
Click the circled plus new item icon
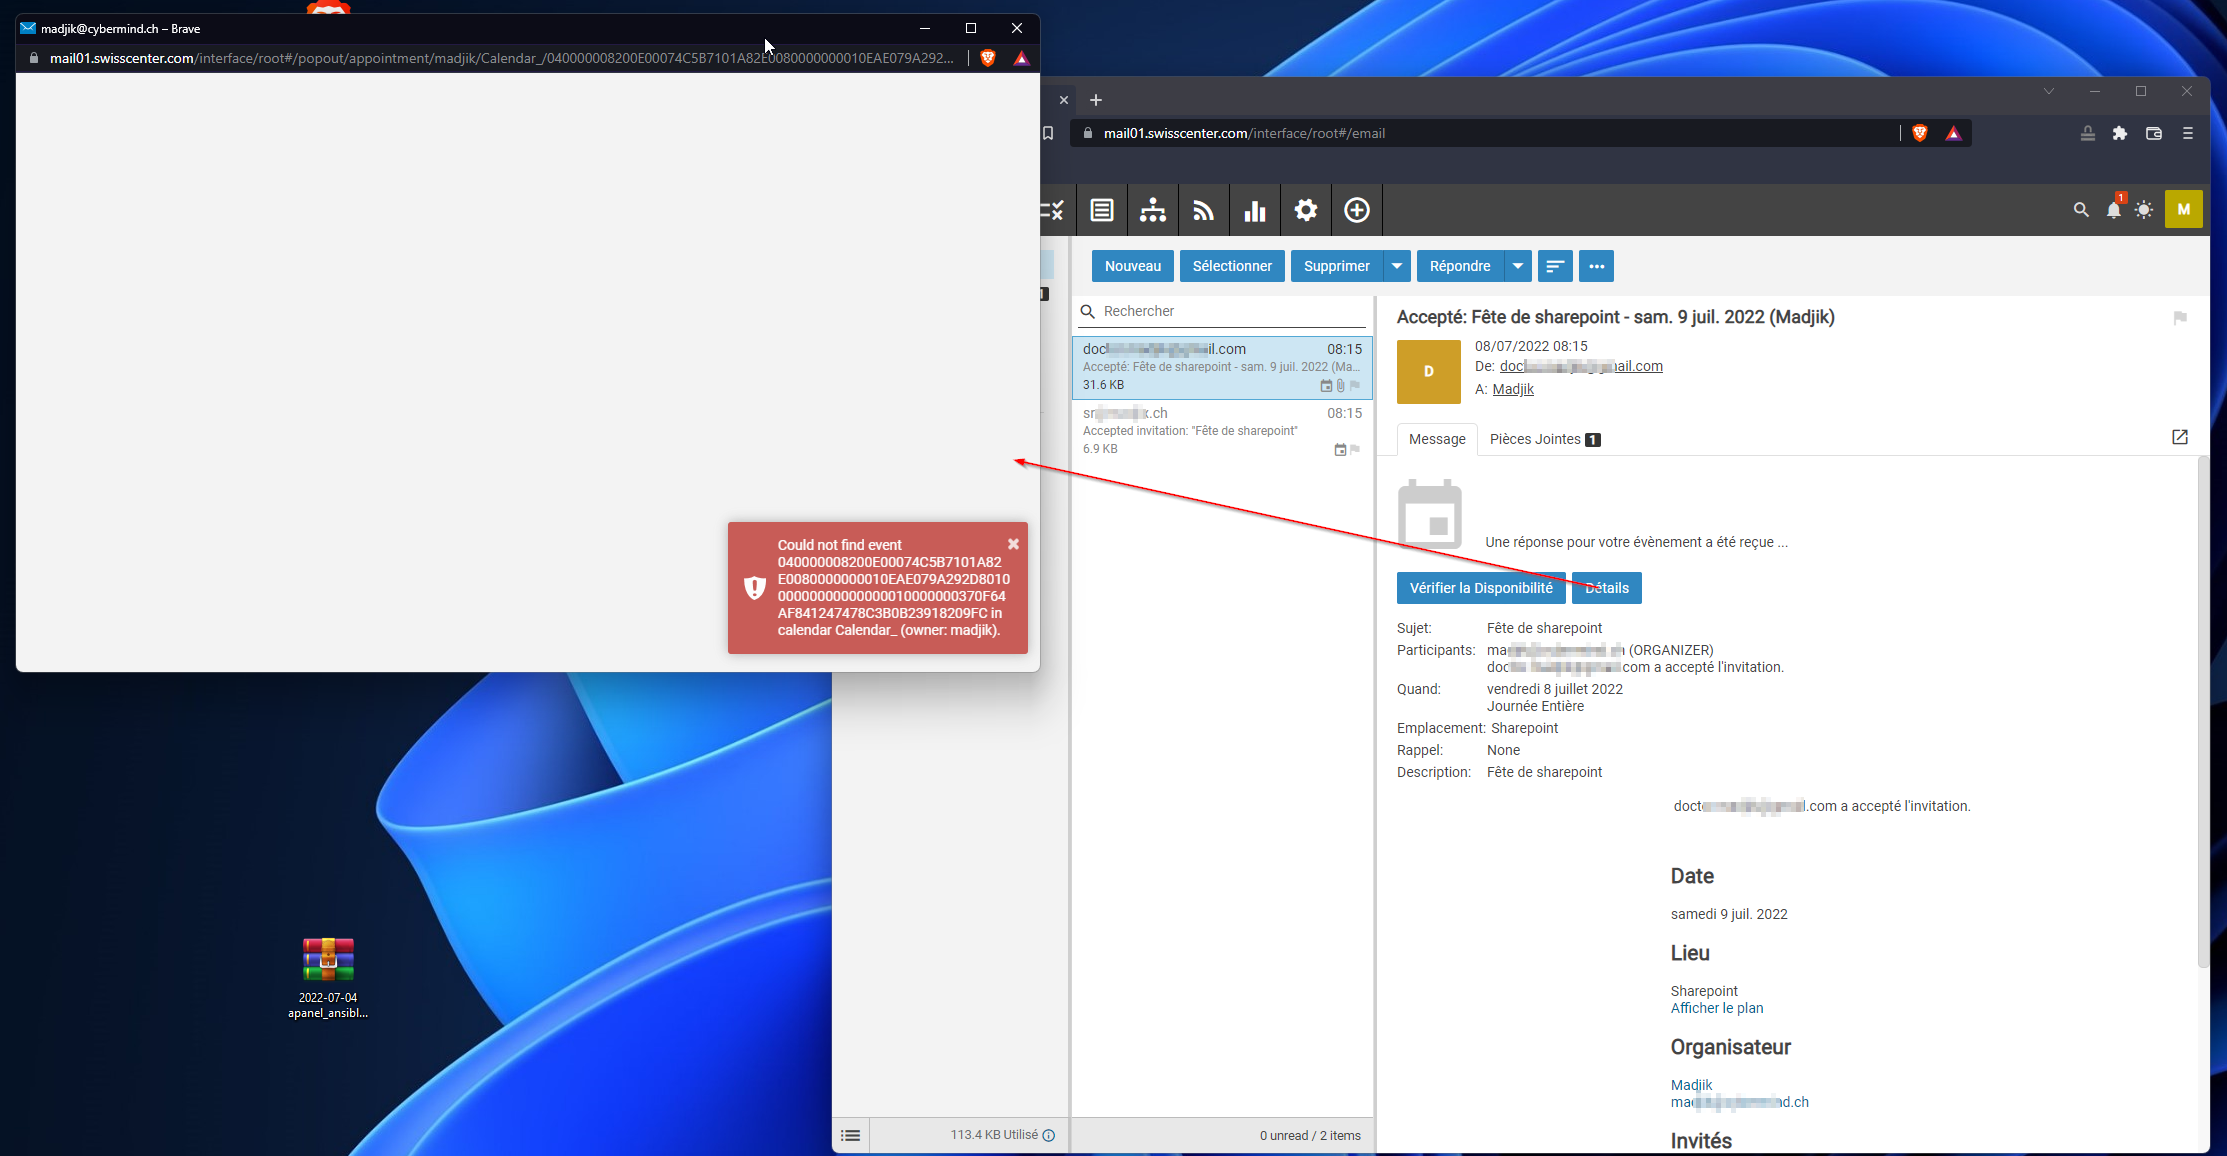click(x=1357, y=210)
